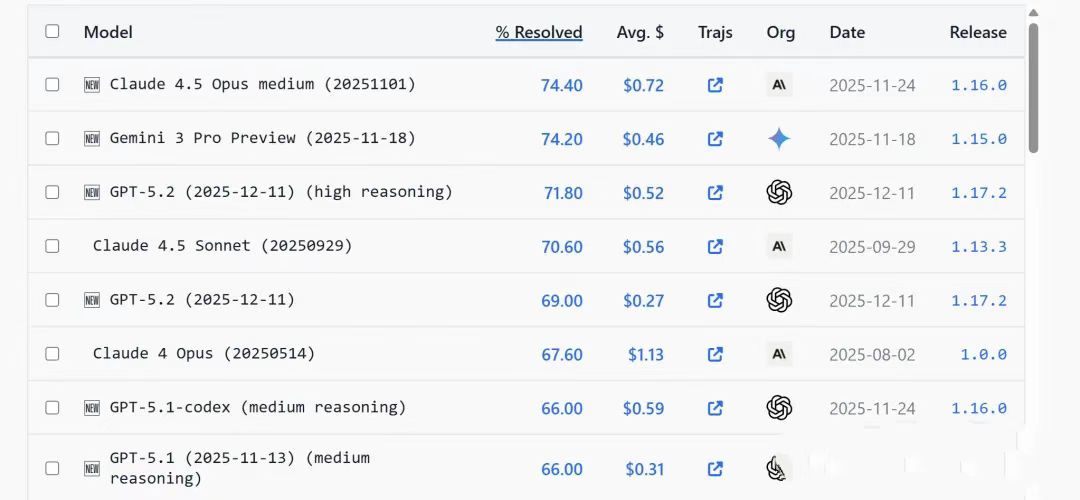
Task: Open trajectories link in the $0.27 row
Action: click(715, 300)
